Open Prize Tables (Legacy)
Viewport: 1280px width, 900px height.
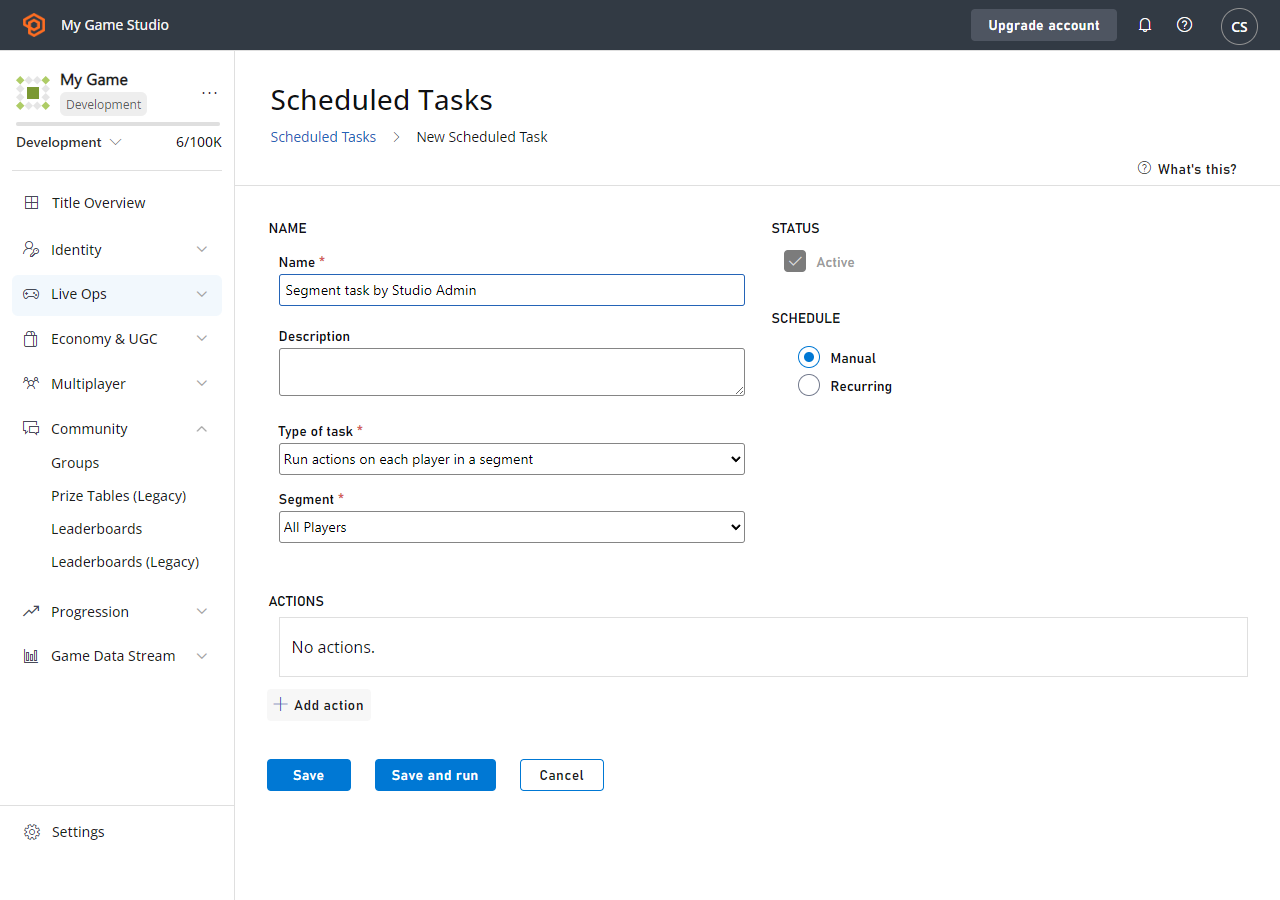(x=119, y=496)
